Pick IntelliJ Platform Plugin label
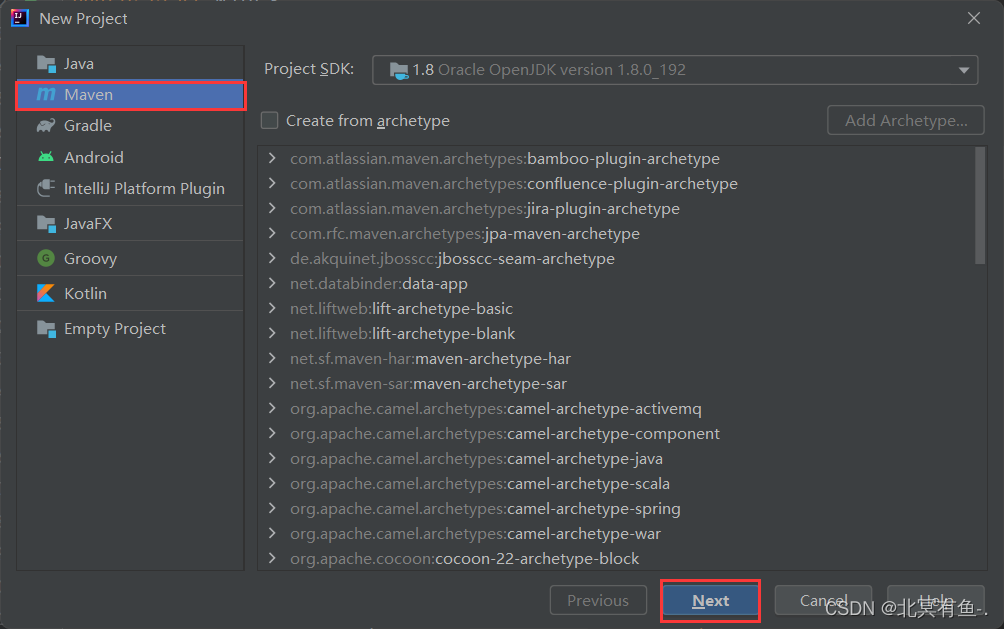 (x=144, y=188)
